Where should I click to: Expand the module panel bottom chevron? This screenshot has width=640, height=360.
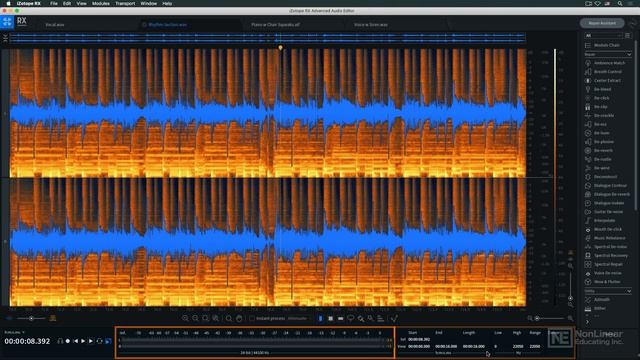coord(588,322)
